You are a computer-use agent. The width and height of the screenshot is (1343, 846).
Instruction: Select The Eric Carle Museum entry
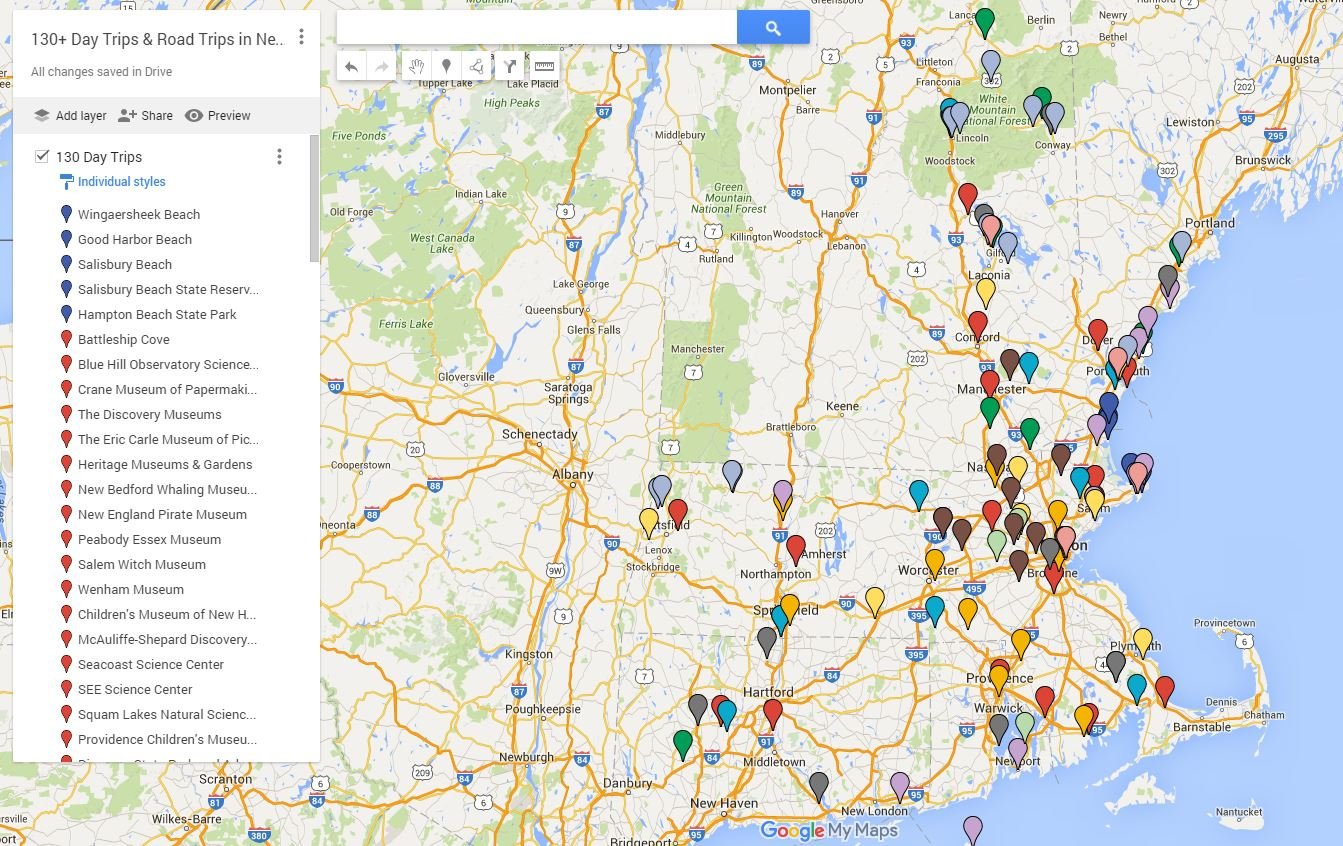(x=167, y=439)
